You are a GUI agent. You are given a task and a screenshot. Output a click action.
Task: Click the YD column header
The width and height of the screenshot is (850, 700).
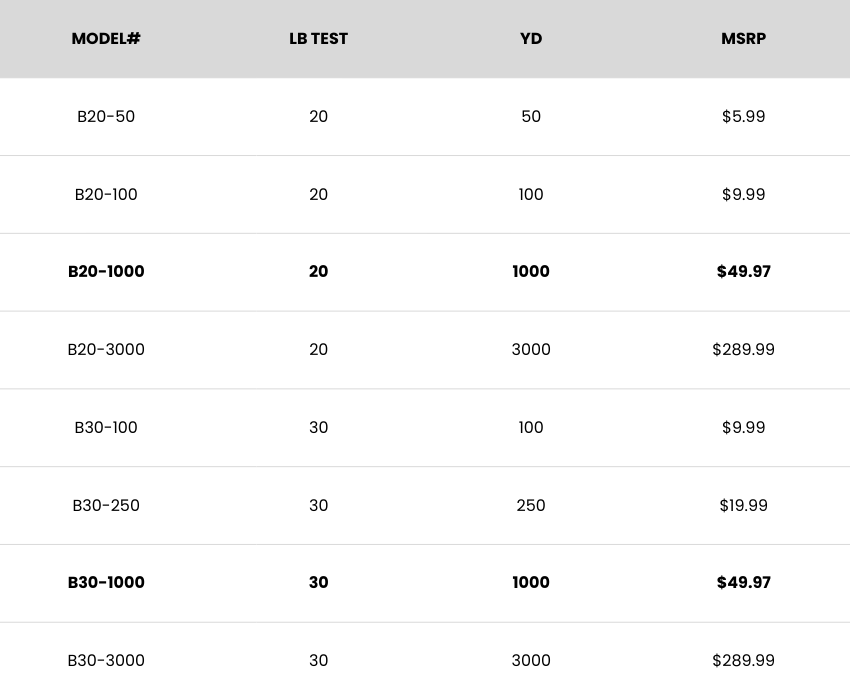[531, 39]
